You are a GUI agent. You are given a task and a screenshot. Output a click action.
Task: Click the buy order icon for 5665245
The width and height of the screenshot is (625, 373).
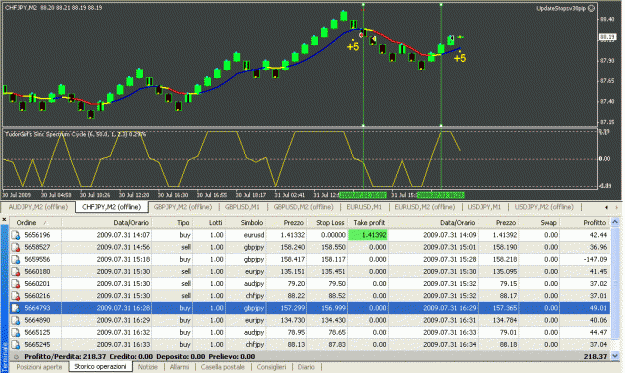pyautogui.click(x=16, y=345)
